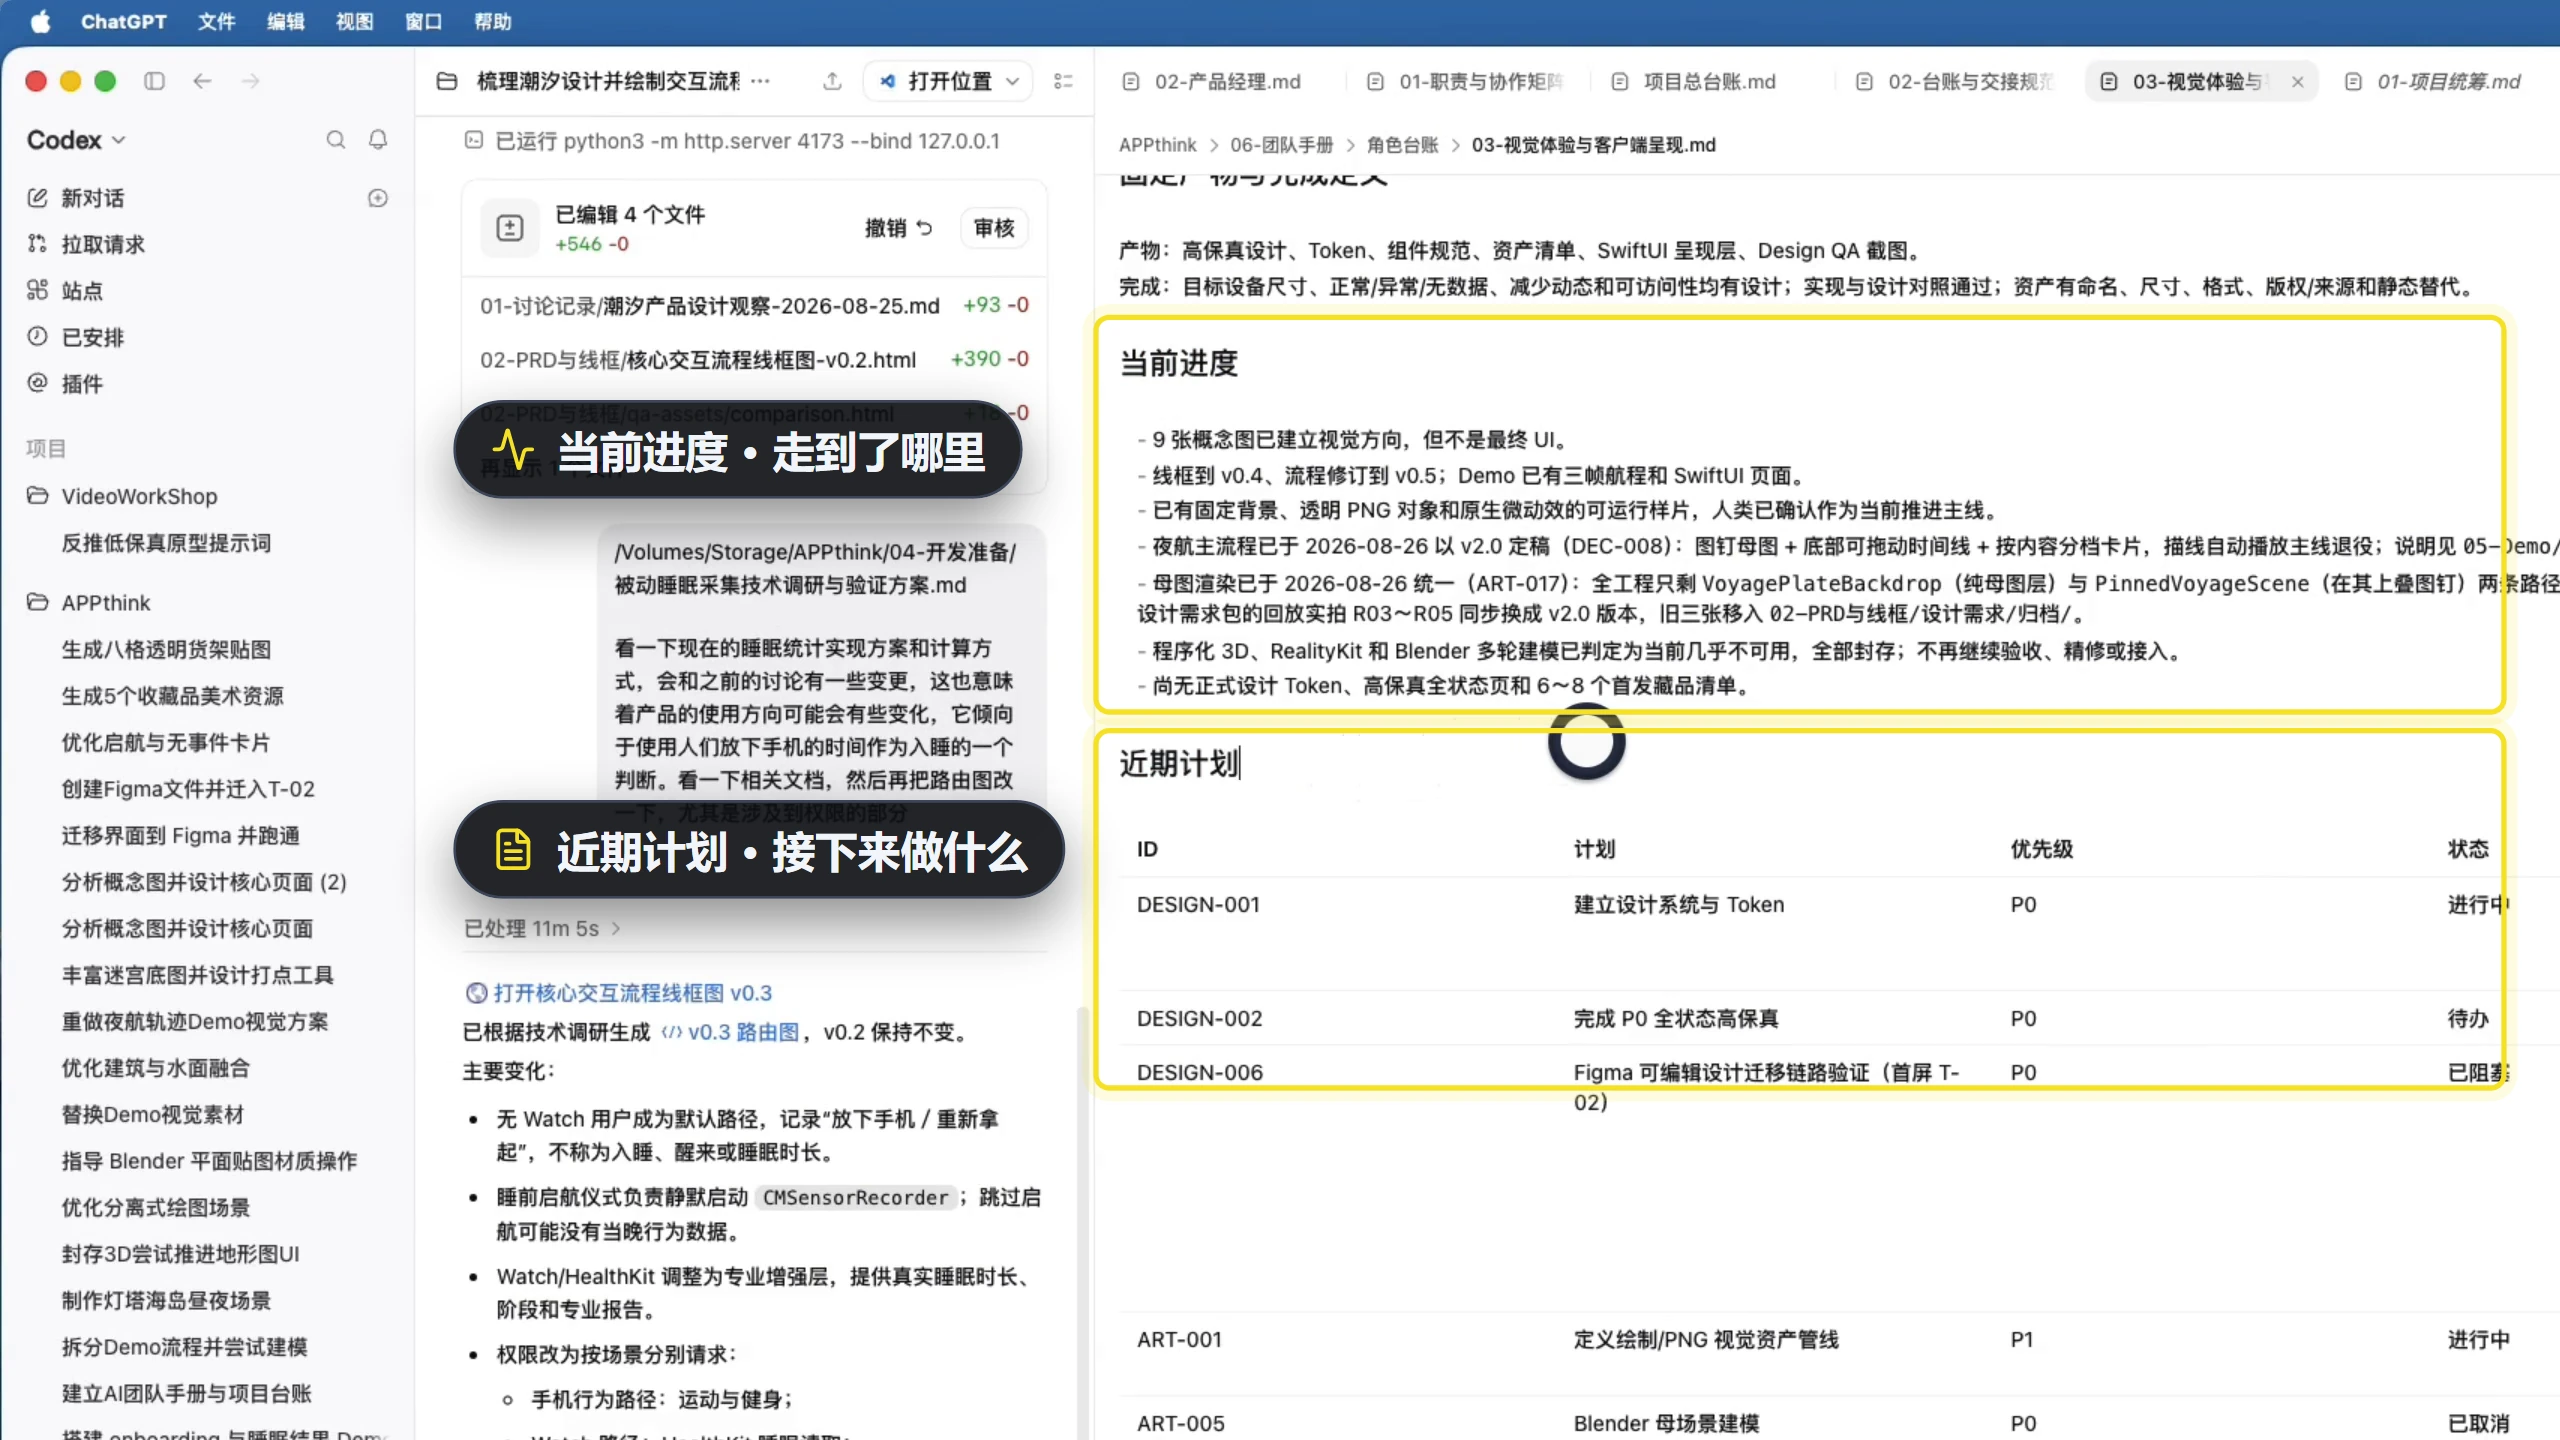Toggle the task list panel icon
Screen dimensions: 2560x1440
coord(1063,81)
